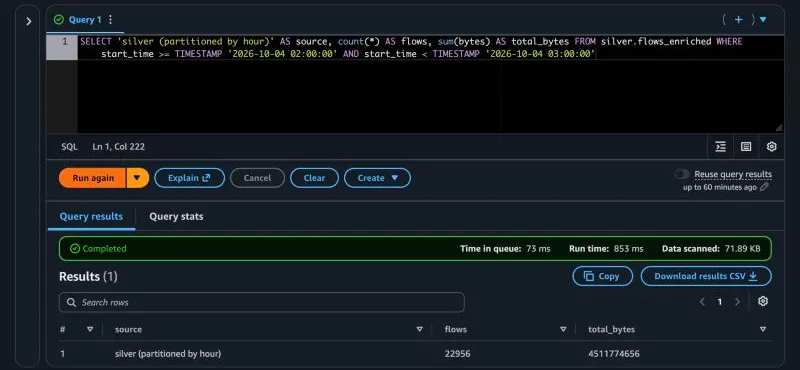Click the SQL language label in status bar
The height and width of the screenshot is (370, 800).
69,146
